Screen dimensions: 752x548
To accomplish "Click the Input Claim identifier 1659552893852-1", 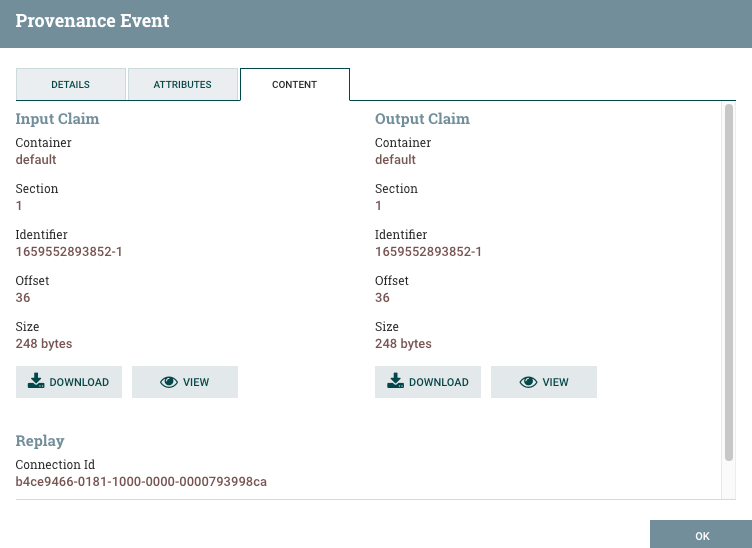I will (x=69, y=252).
